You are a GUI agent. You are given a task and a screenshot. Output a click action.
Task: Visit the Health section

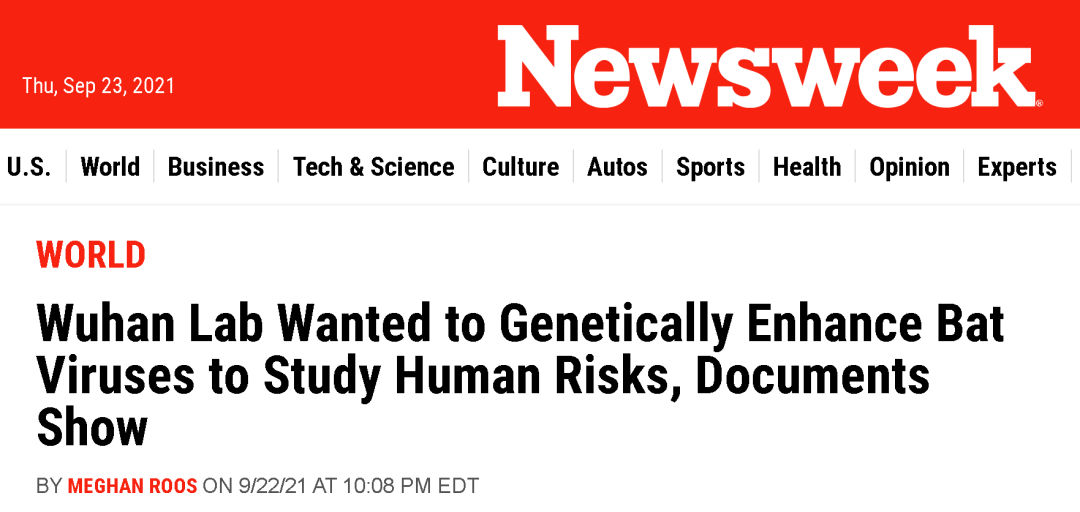[807, 167]
